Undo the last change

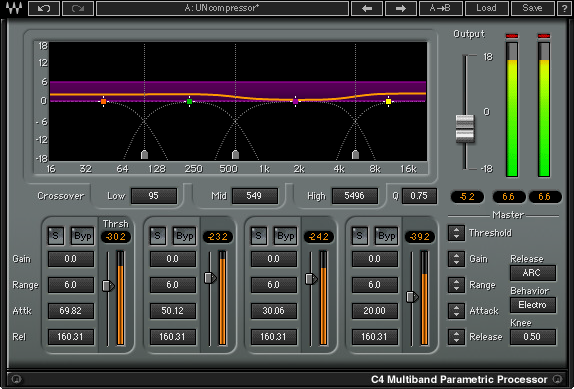44,8
